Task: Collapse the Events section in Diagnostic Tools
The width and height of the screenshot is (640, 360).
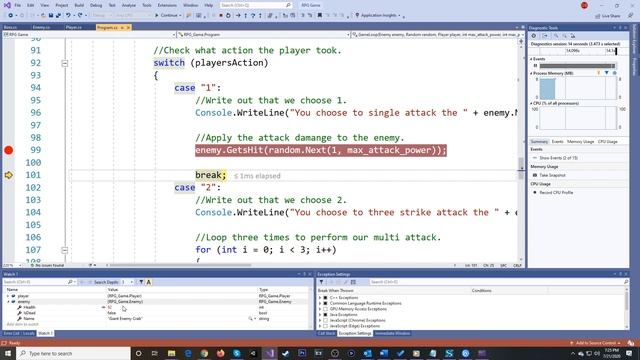Action: click(531, 59)
